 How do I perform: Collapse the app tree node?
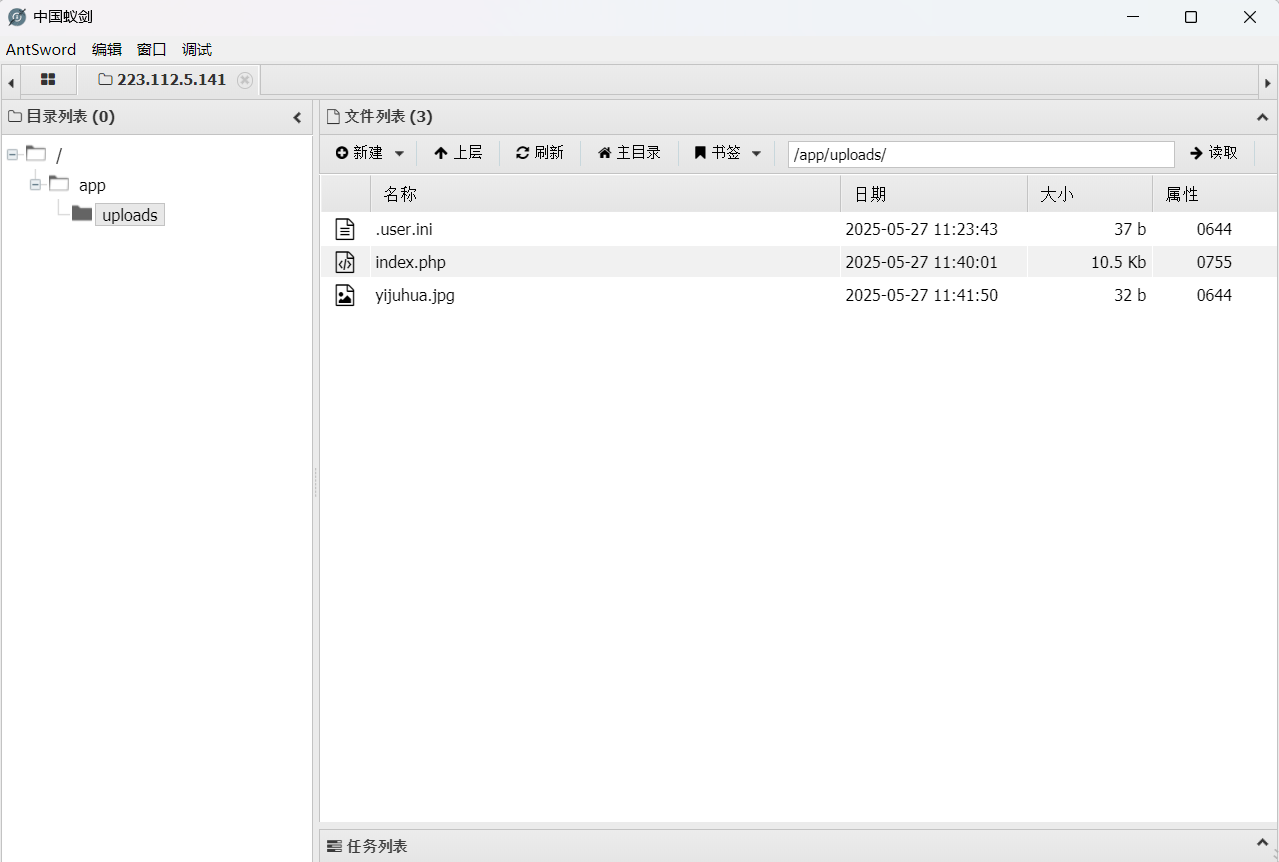(35, 184)
